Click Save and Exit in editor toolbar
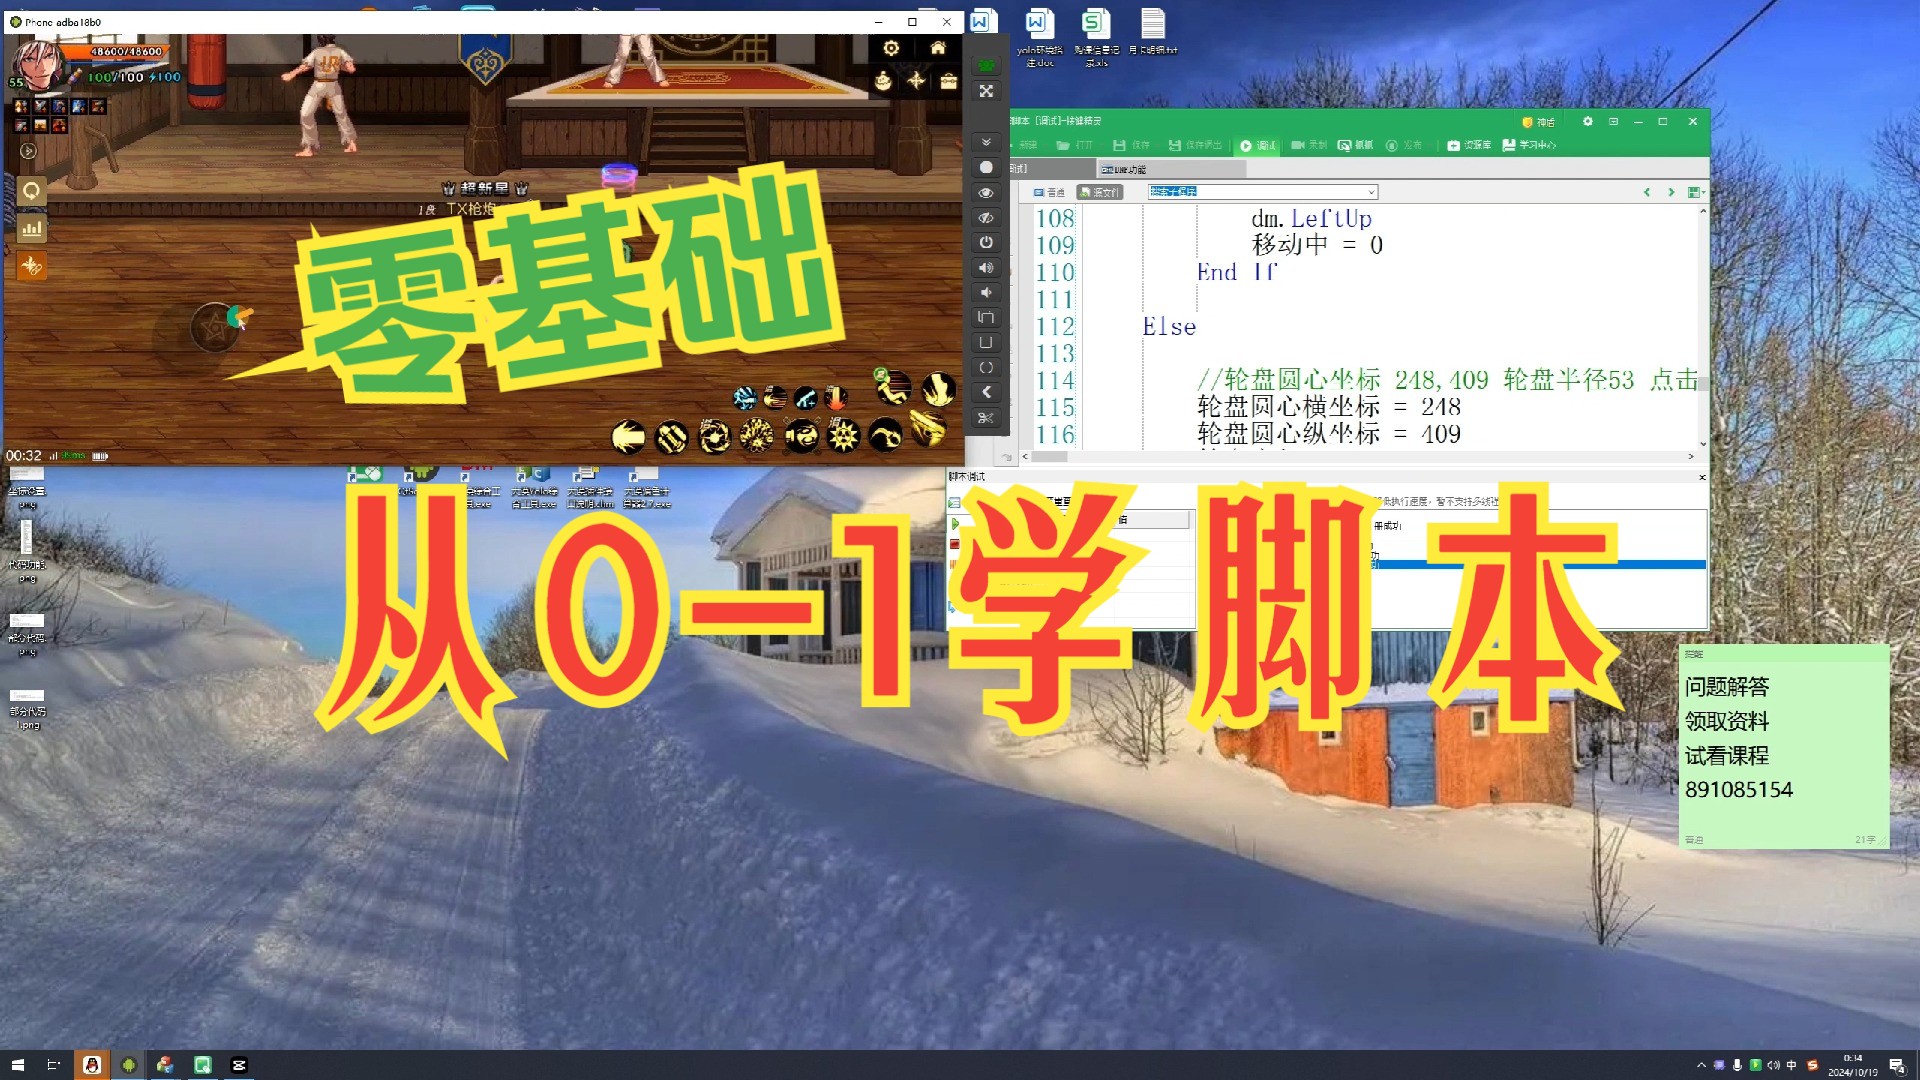This screenshot has width=1920, height=1080. pos(1195,145)
